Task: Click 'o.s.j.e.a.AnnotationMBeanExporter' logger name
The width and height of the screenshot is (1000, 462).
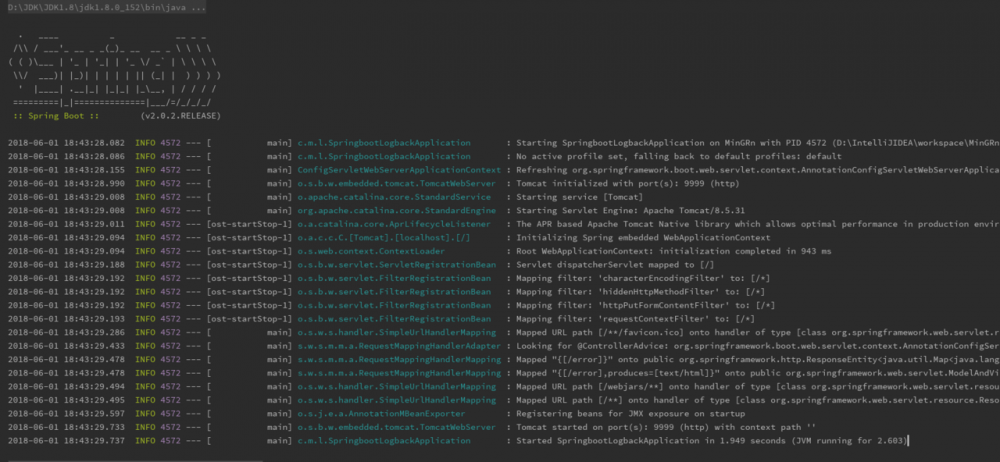Action: pos(381,414)
